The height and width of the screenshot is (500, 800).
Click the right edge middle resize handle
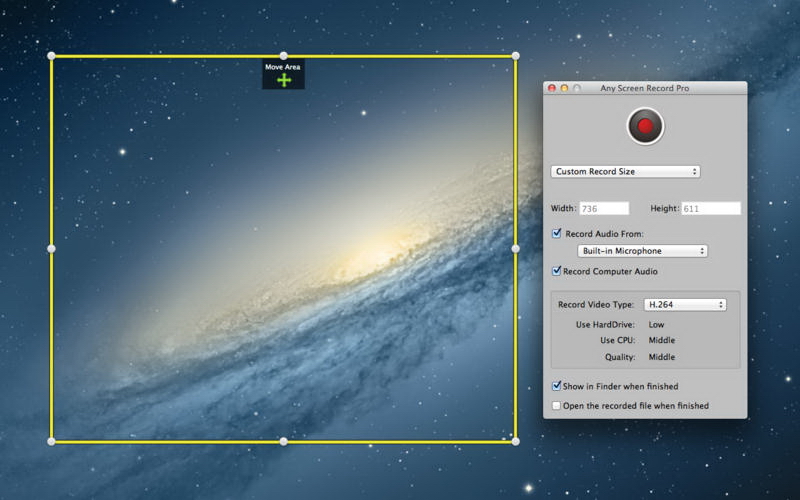tap(516, 248)
